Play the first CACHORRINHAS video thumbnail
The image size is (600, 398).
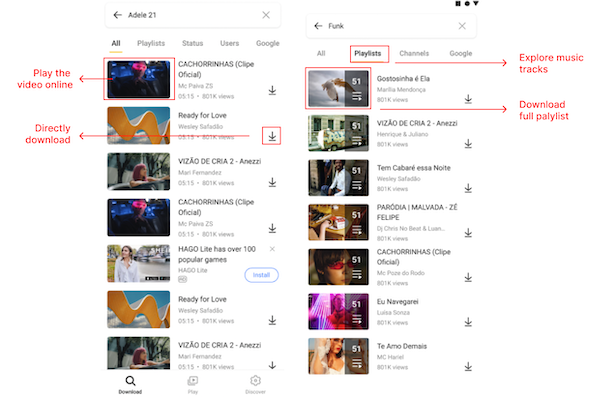[x=139, y=79]
